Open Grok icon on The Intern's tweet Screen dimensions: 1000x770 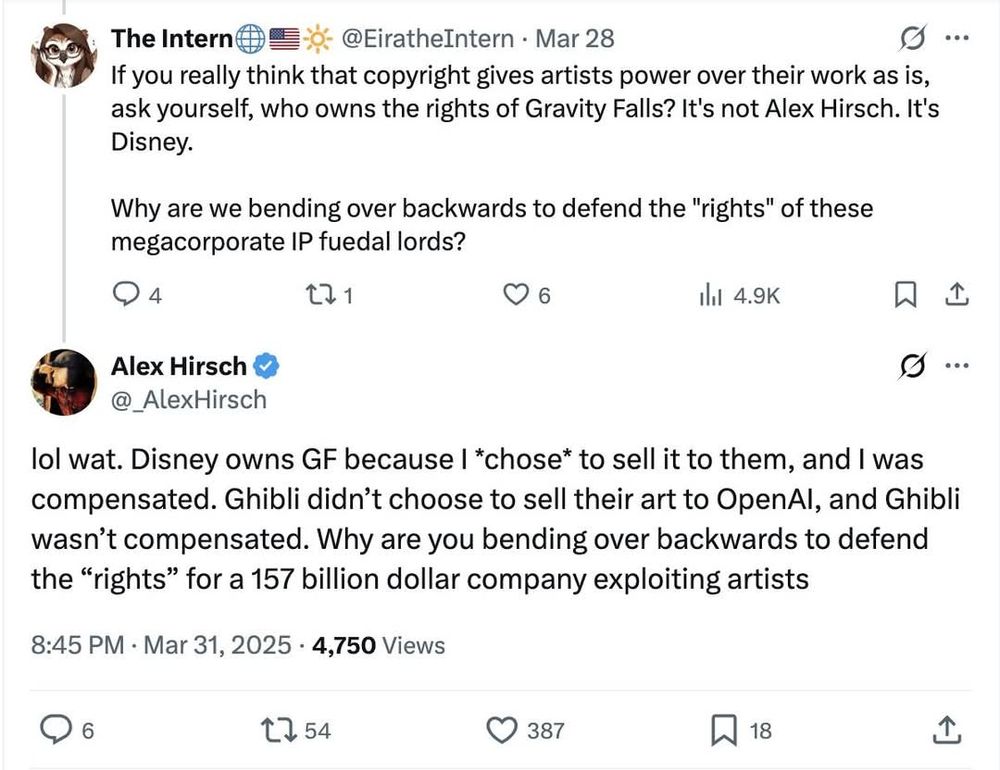pos(912,39)
